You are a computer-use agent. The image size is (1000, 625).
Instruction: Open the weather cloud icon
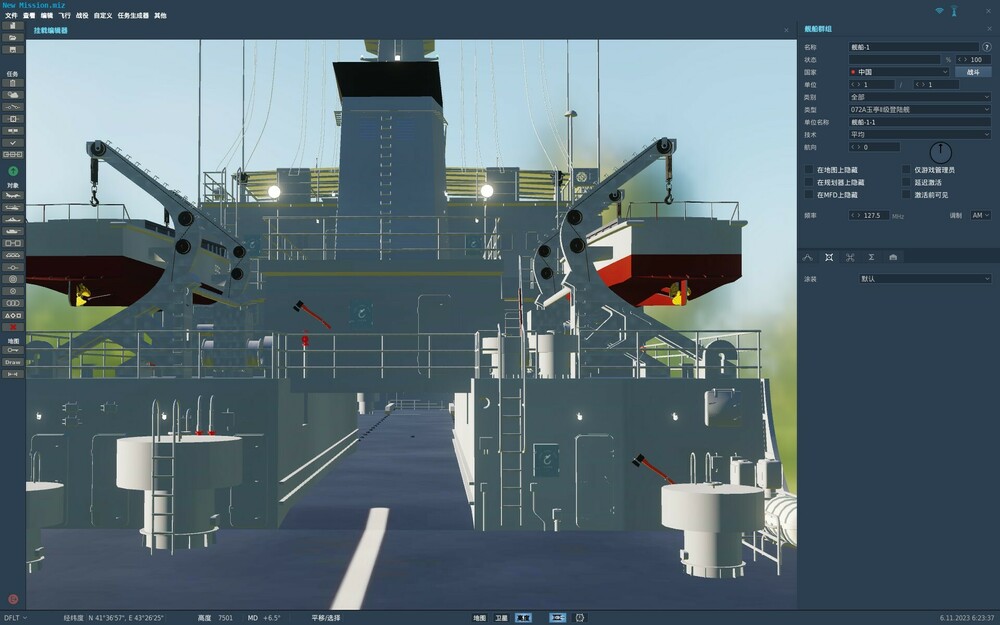(12, 95)
